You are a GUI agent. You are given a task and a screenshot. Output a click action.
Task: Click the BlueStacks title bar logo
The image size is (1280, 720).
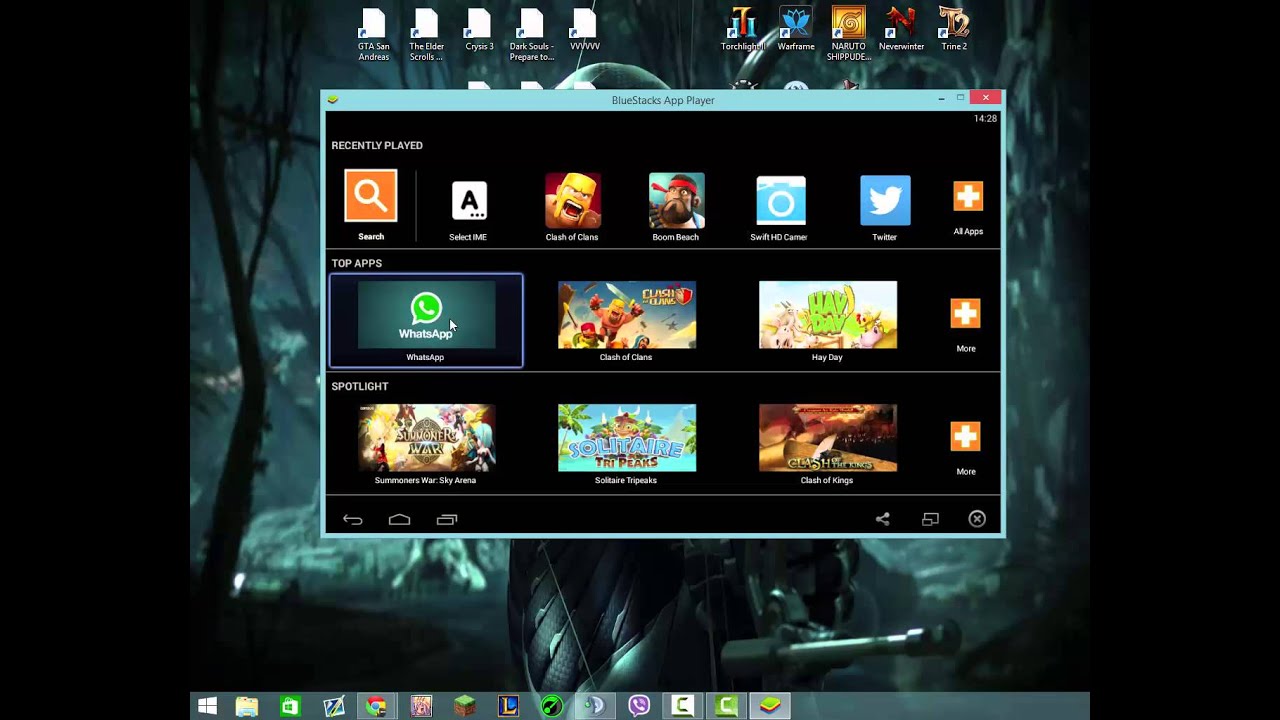pyautogui.click(x=333, y=100)
